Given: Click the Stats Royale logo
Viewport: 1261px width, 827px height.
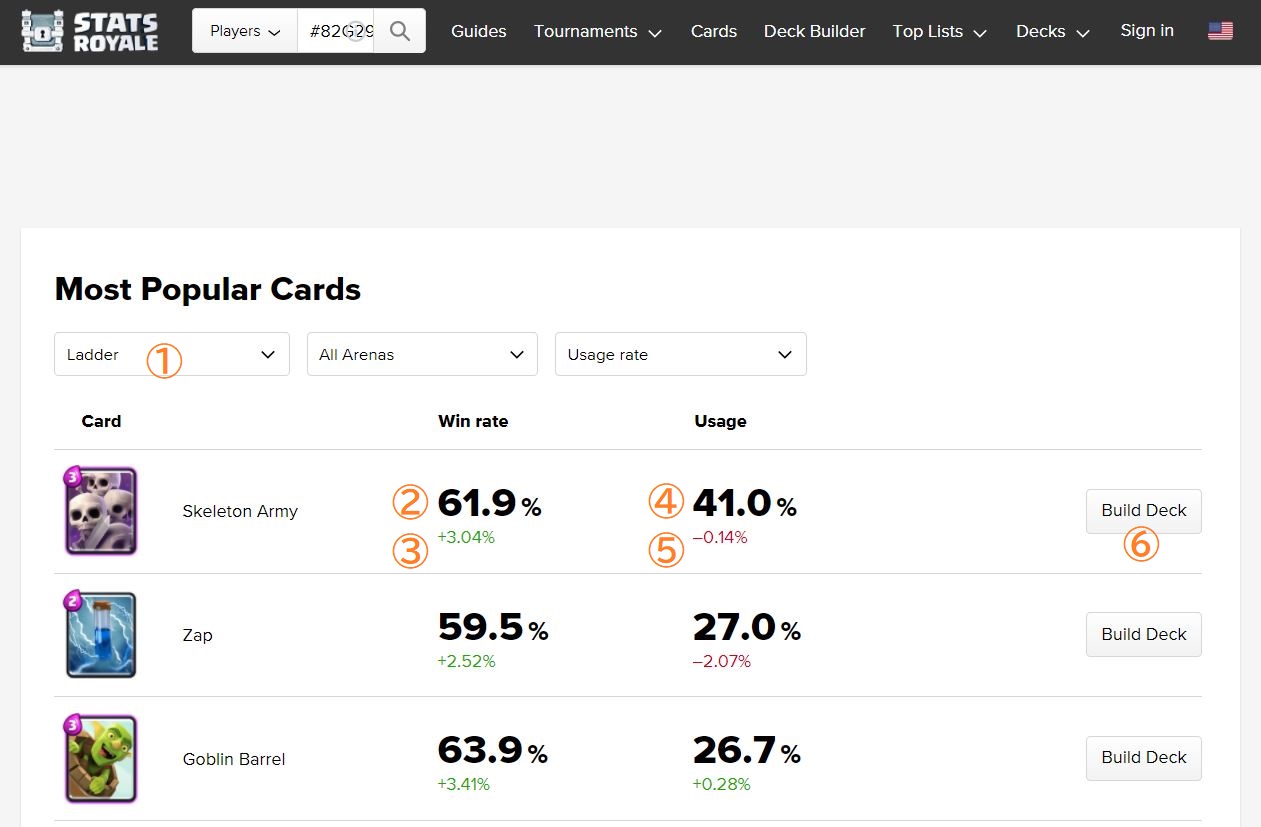Looking at the screenshot, I should point(90,31).
